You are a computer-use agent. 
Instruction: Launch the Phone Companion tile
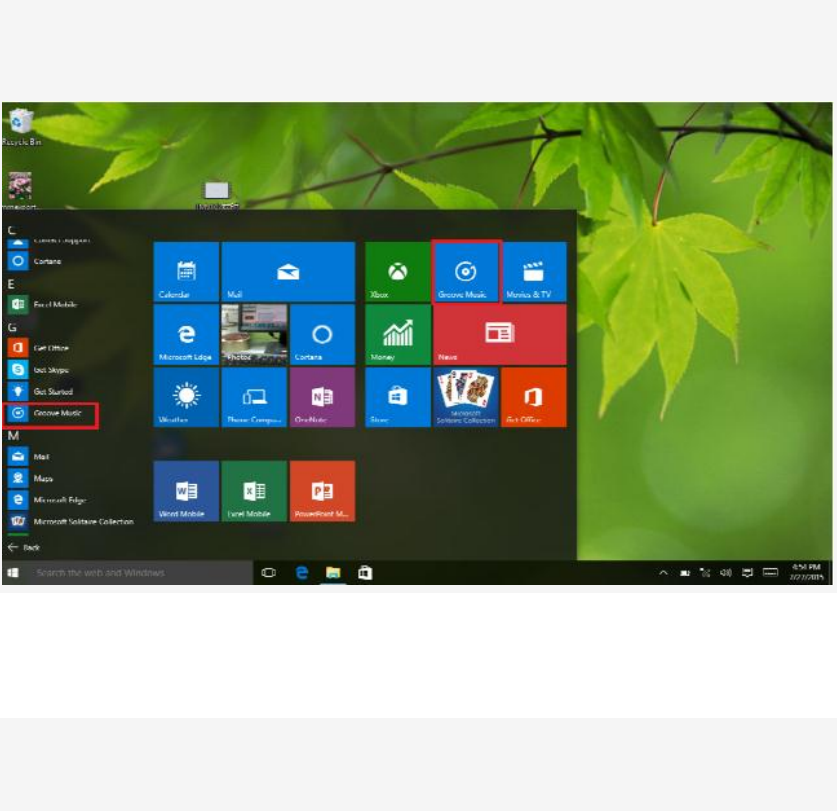(254, 397)
